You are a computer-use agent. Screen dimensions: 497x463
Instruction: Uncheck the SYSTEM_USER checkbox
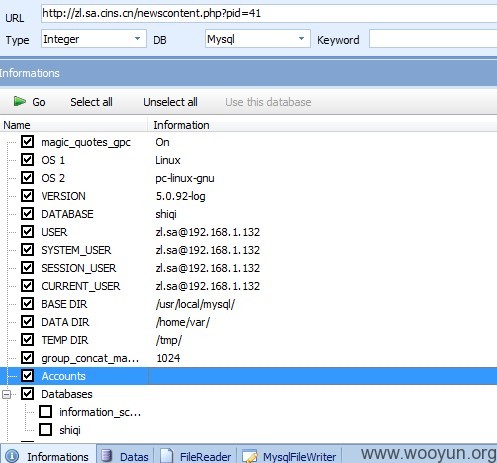tap(27, 250)
